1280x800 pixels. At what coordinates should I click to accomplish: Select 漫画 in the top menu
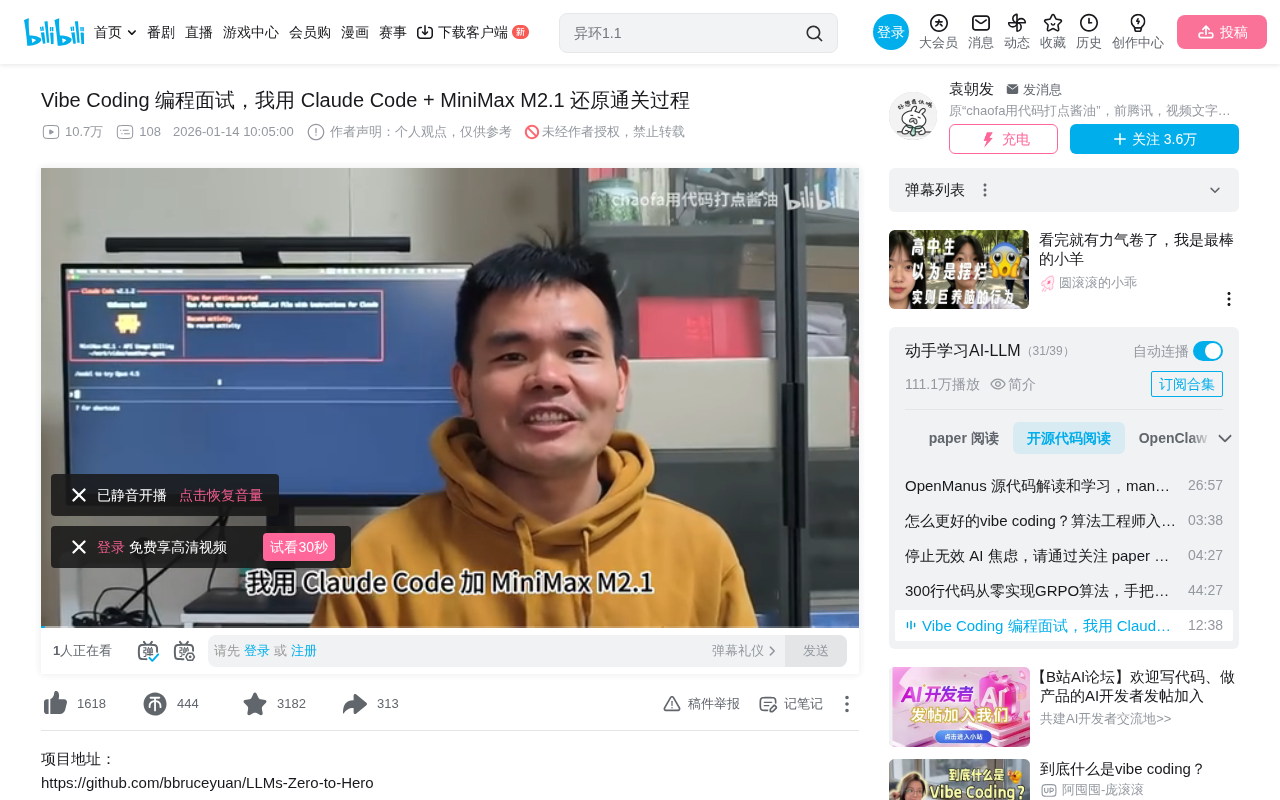pyautogui.click(x=355, y=32)
